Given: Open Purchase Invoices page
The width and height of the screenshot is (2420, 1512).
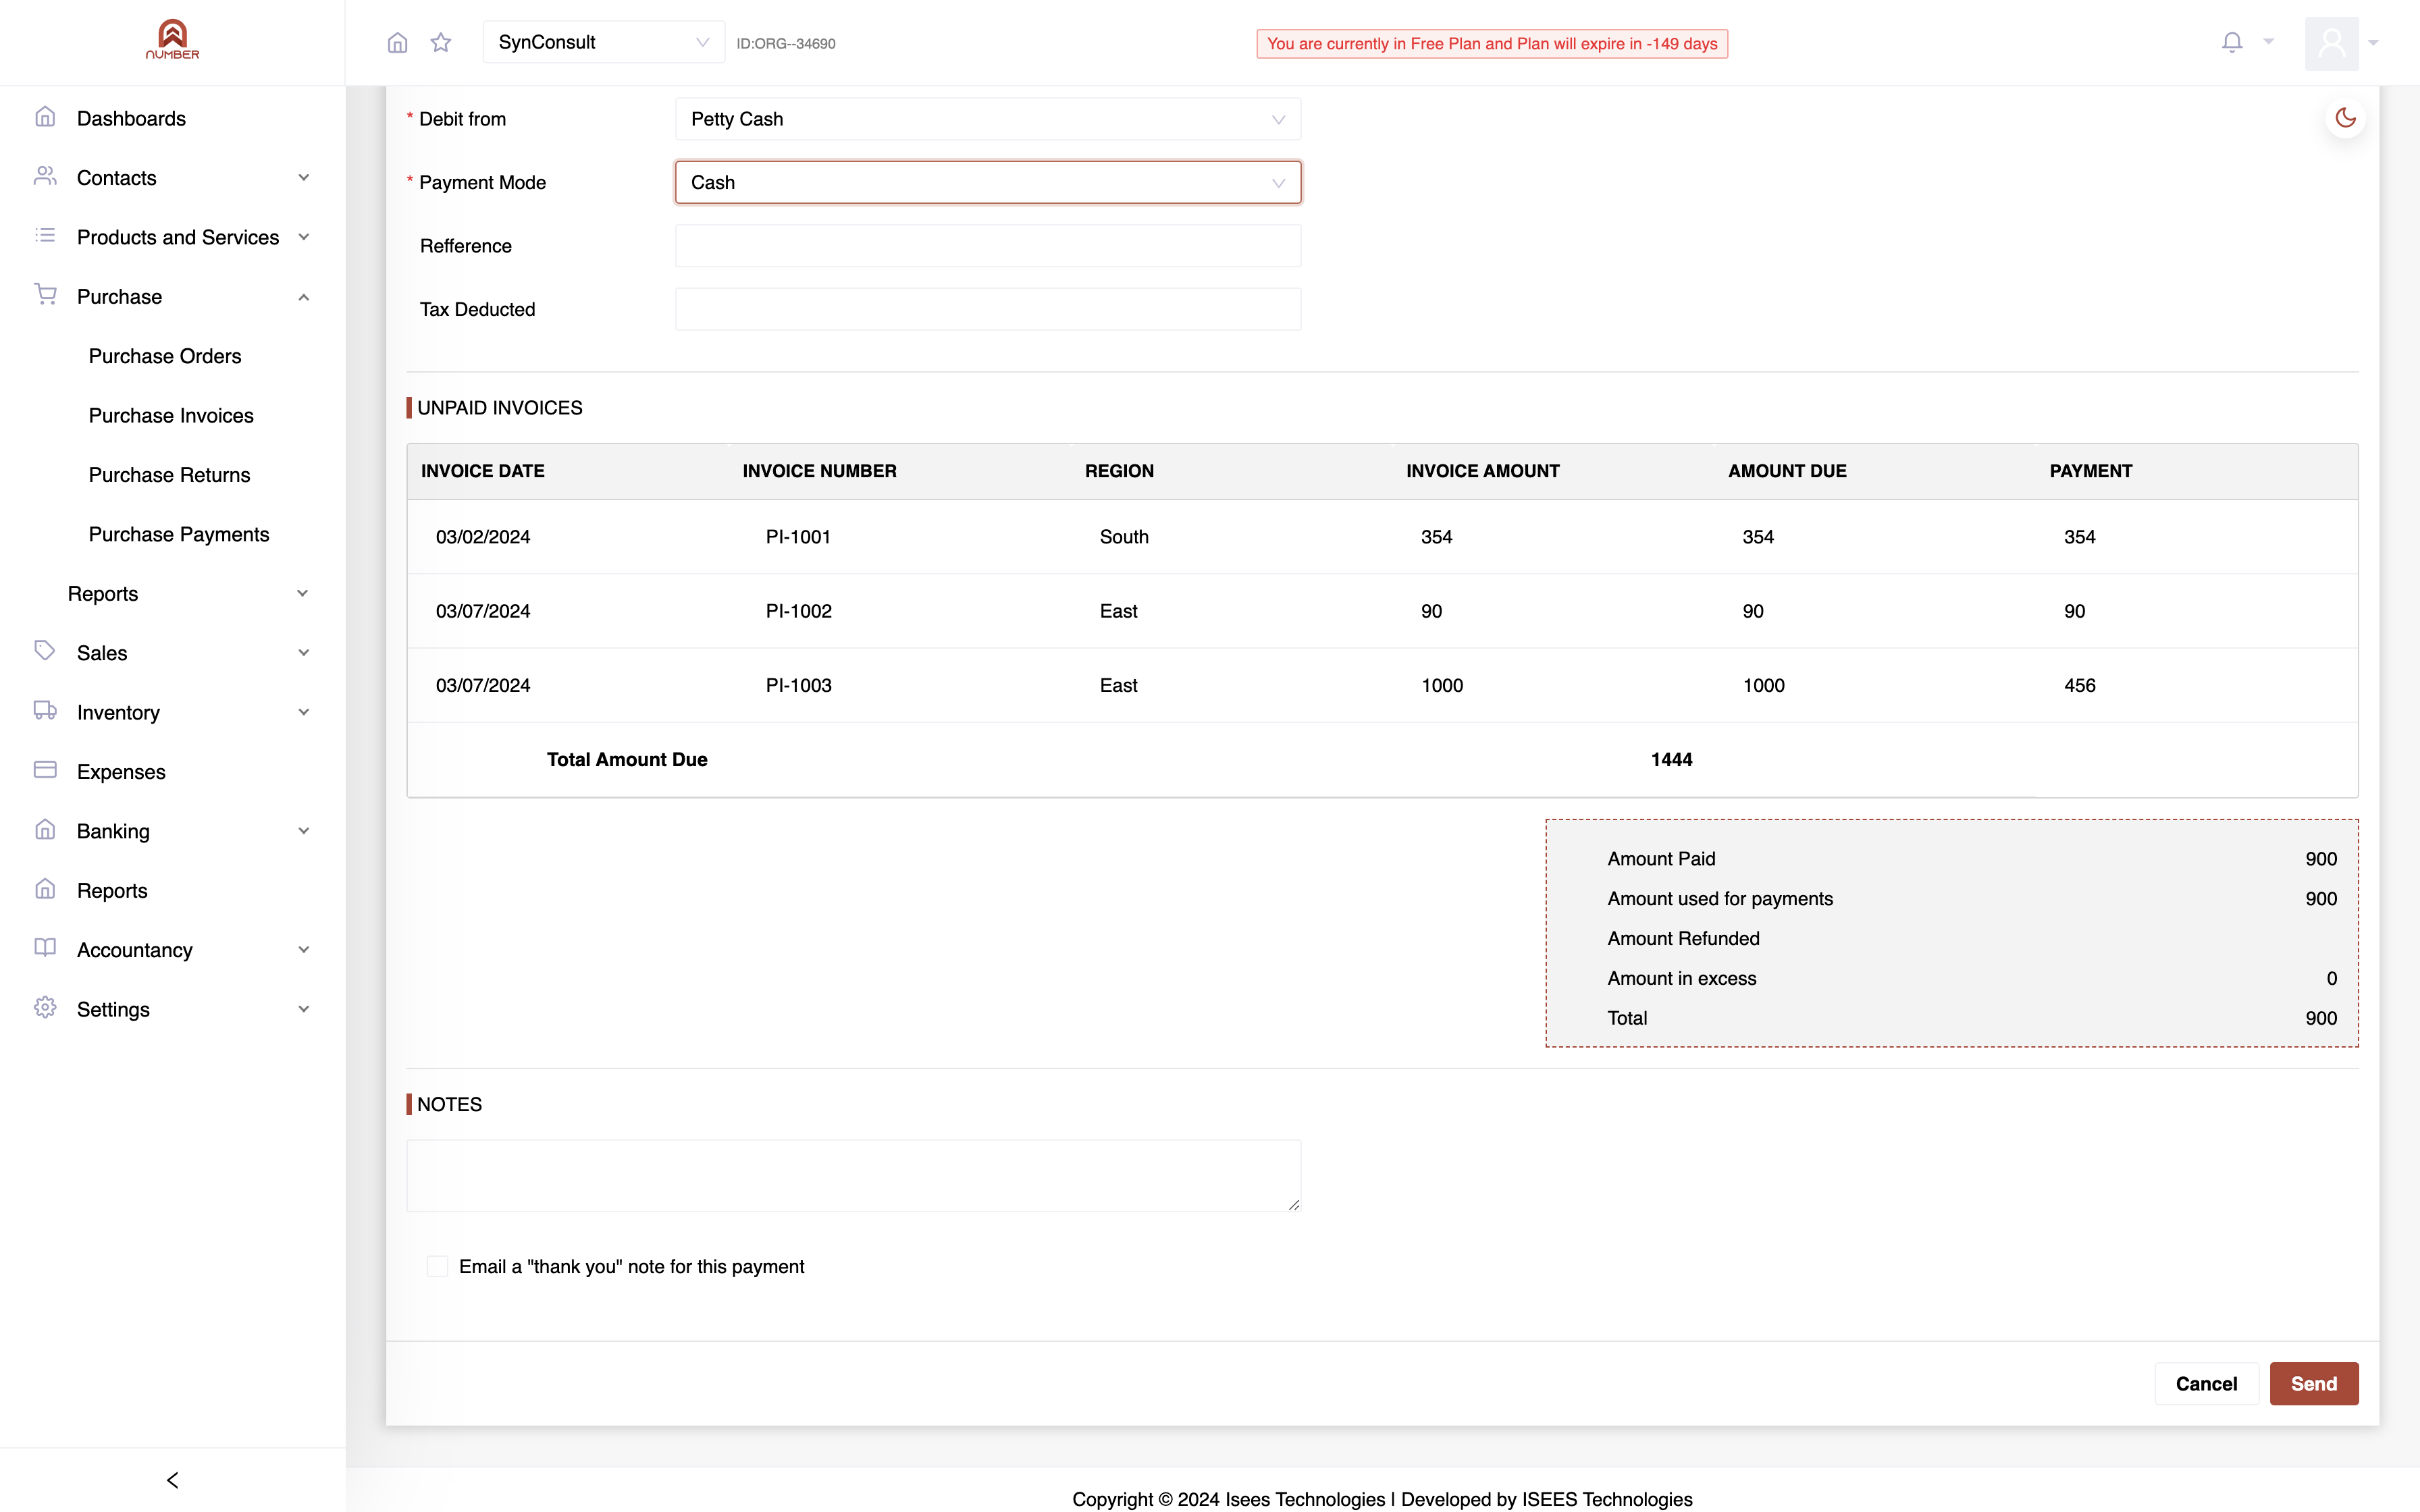Looking at the screenshot, I should pos(171,415).
